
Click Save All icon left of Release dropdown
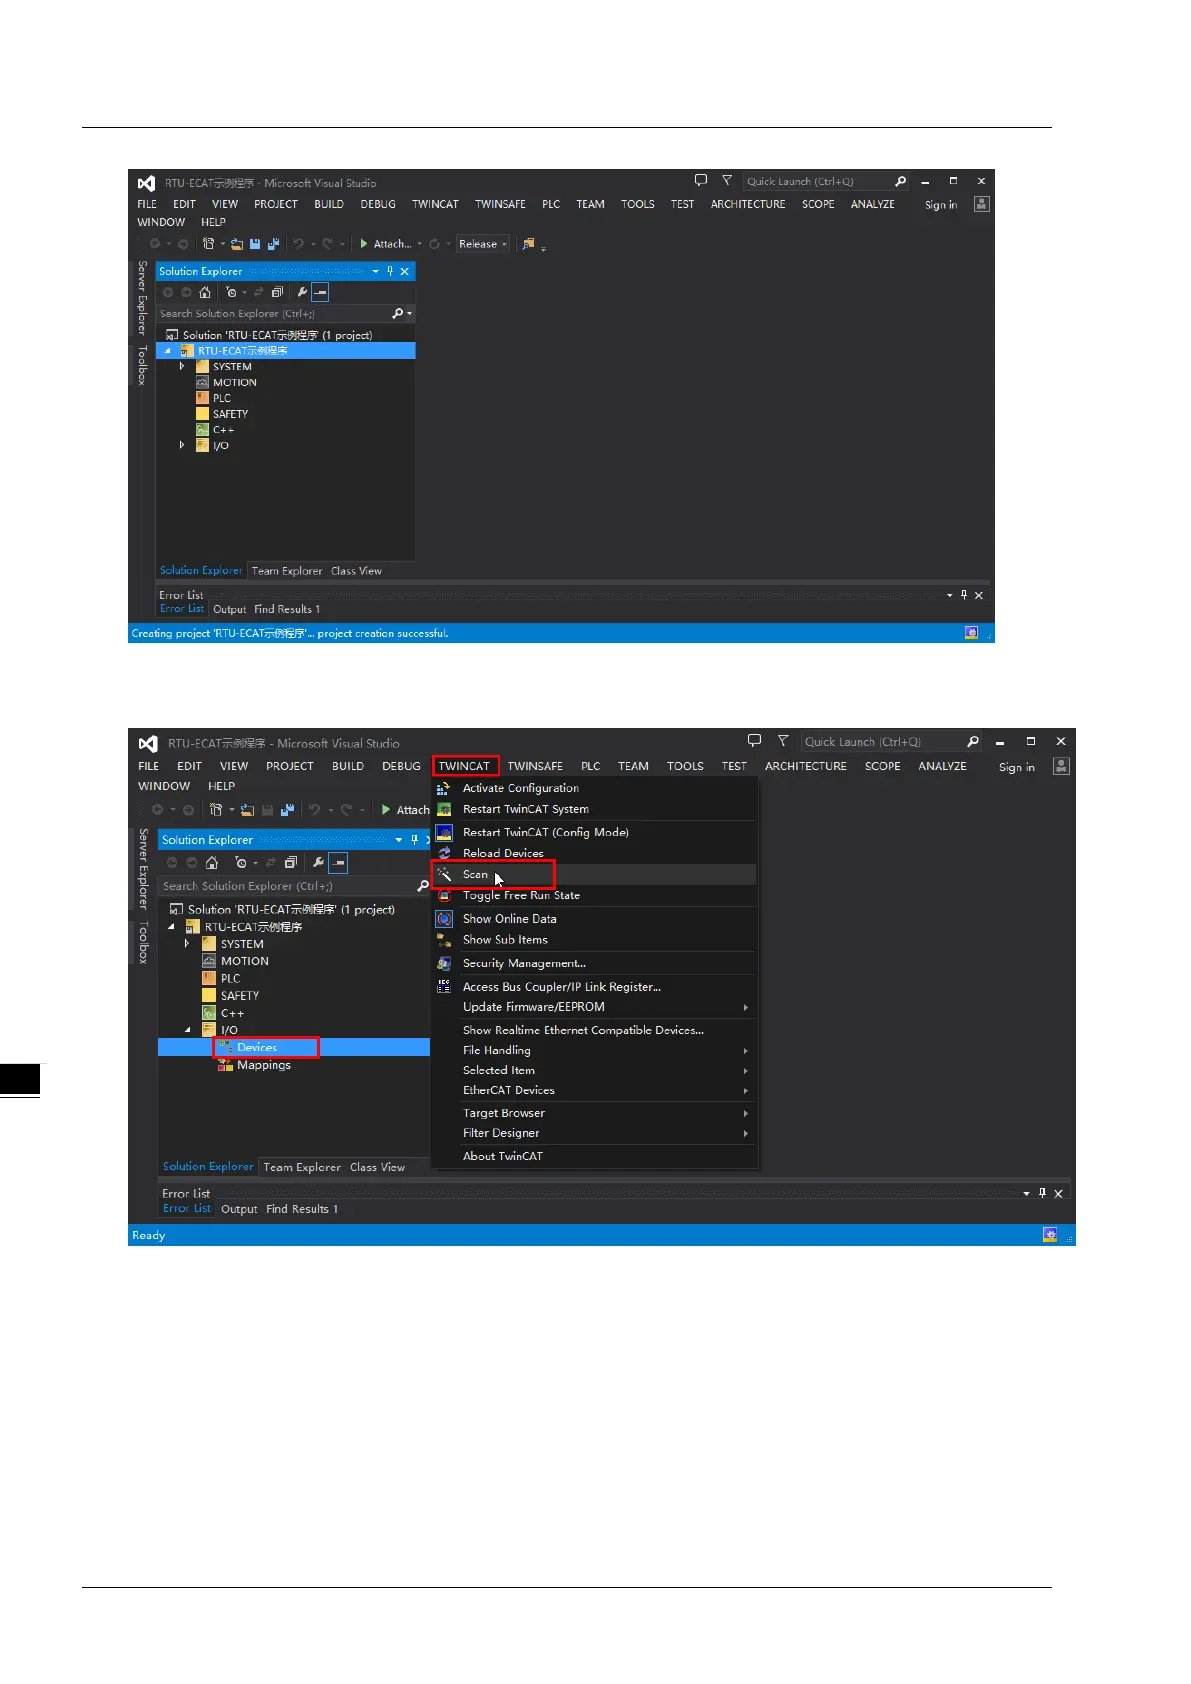(x=273, y=244)
